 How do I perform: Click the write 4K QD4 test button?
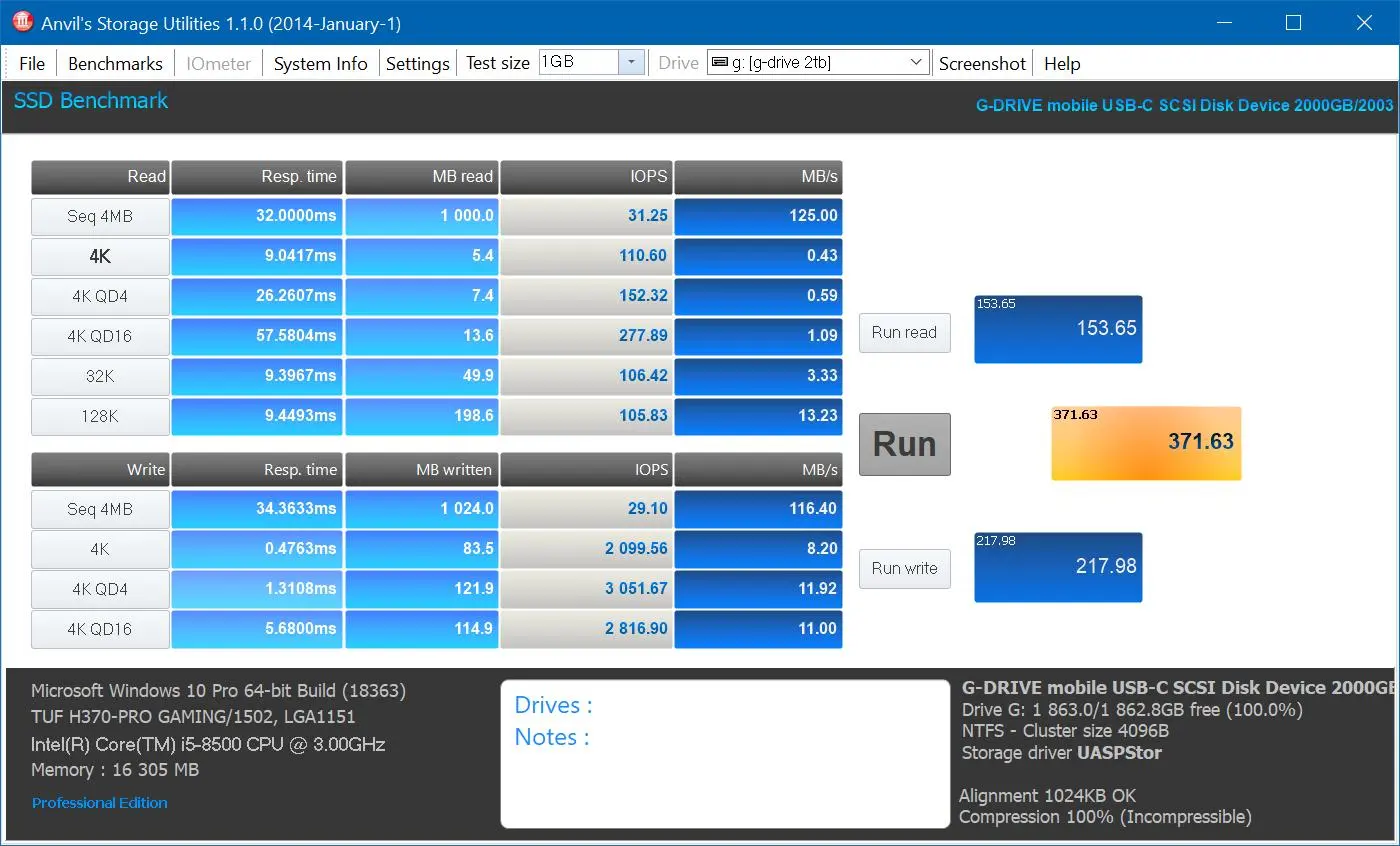(100, 589)
